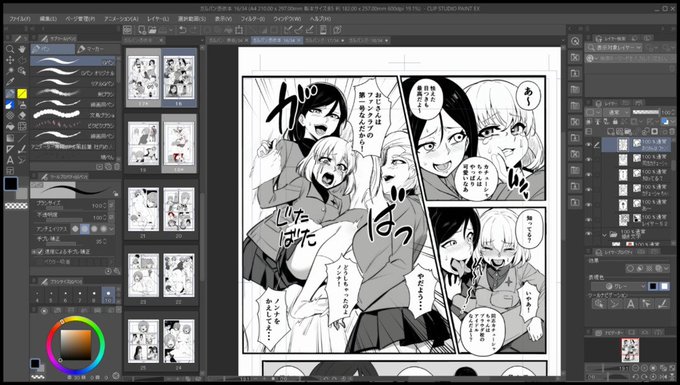Select the Eyedropper tool
Viewport: 680px width, 385px height.
10,82
